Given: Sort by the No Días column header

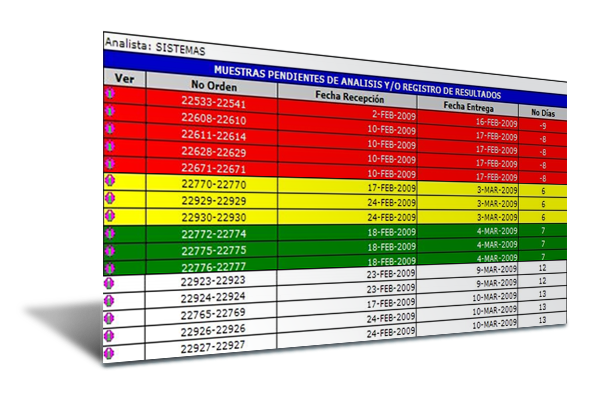Looking at the screenshot, I should (x=543, y=113).
